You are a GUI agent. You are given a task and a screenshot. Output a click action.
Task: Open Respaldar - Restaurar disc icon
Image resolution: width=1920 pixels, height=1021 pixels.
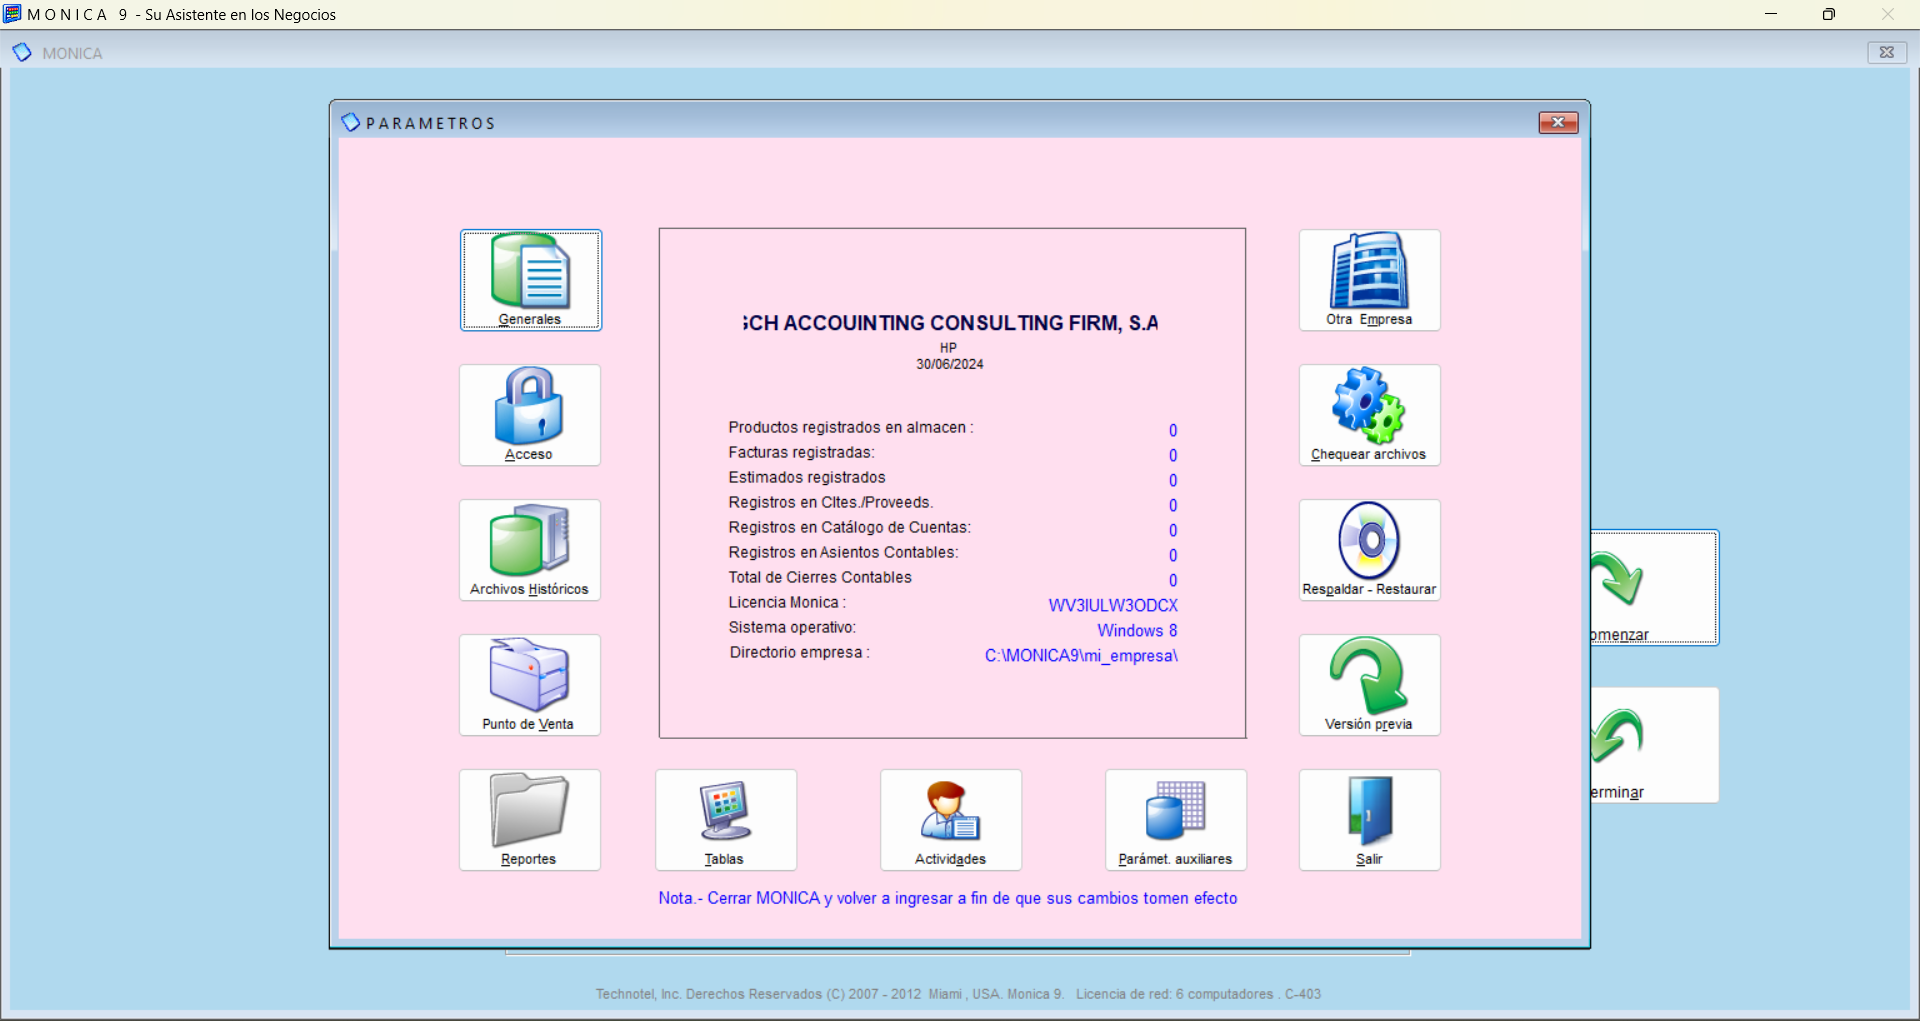(1370, 550)
